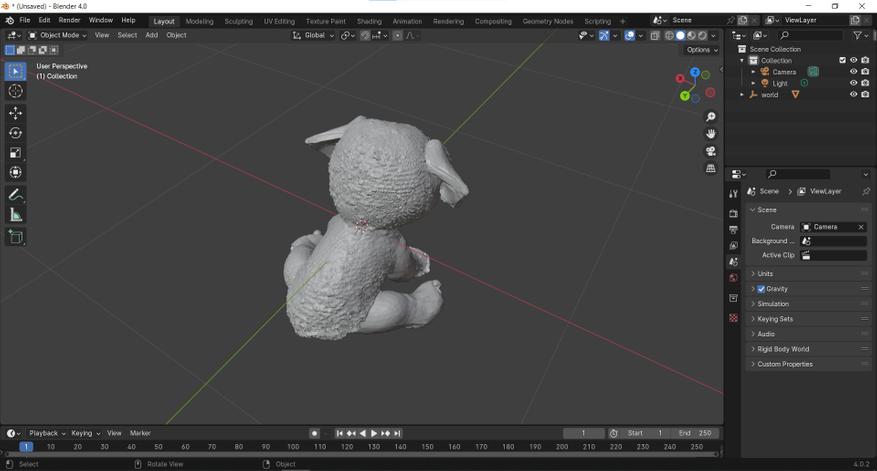Switch to the Sculpting workspace tab
Screen dimensions: 877x471
(x=238, y=21)
